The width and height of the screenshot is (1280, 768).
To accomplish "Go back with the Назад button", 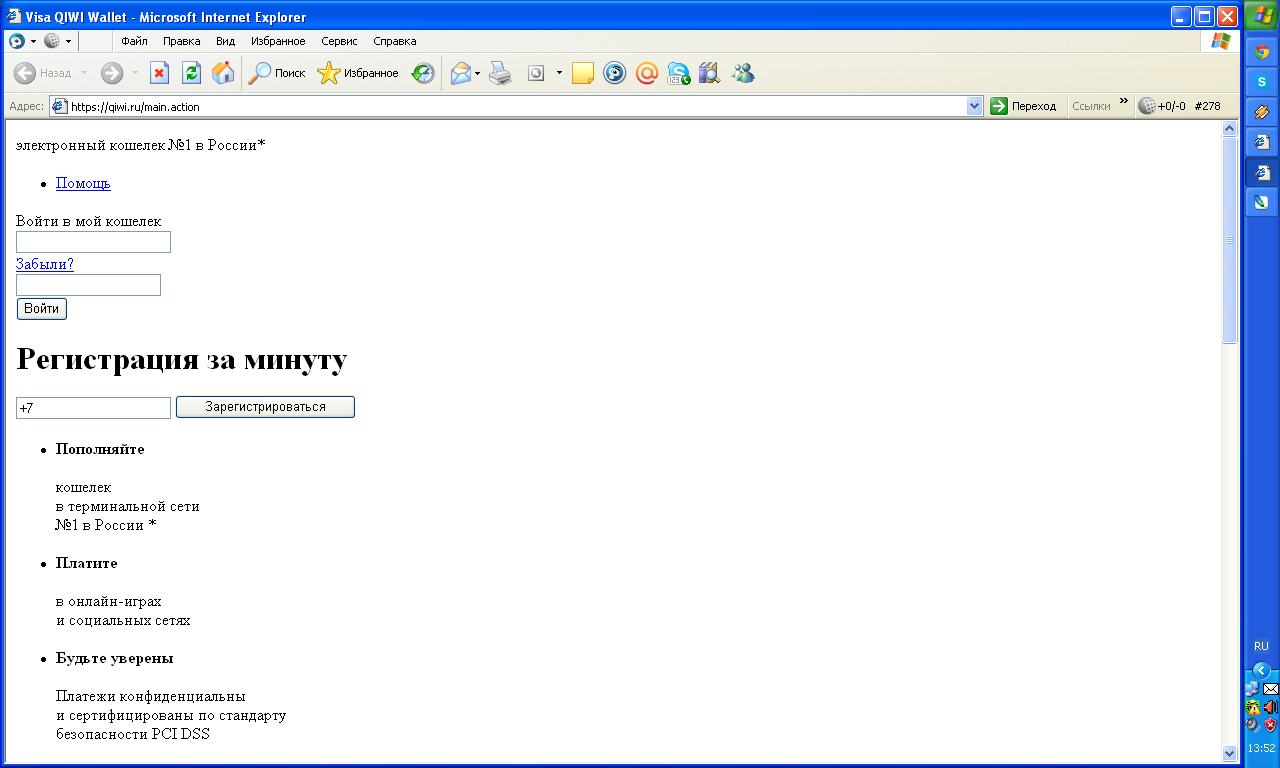I will point(42,73).
